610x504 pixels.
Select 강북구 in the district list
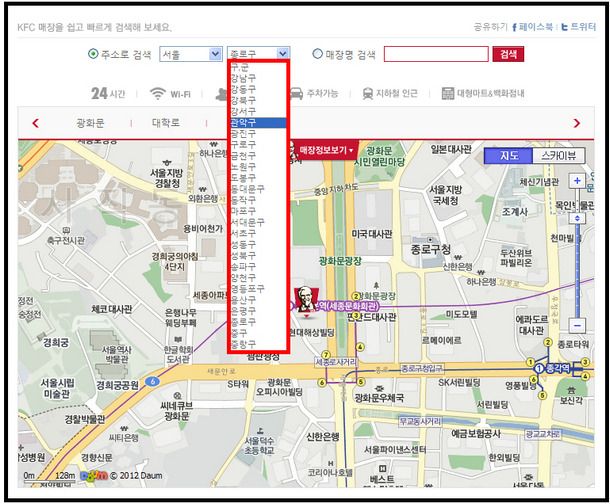click(x=258, y=100)
